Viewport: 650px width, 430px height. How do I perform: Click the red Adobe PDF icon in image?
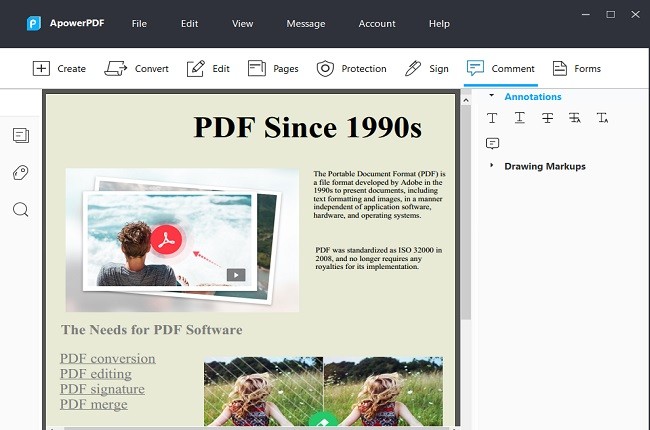click(x=166, y=240)
